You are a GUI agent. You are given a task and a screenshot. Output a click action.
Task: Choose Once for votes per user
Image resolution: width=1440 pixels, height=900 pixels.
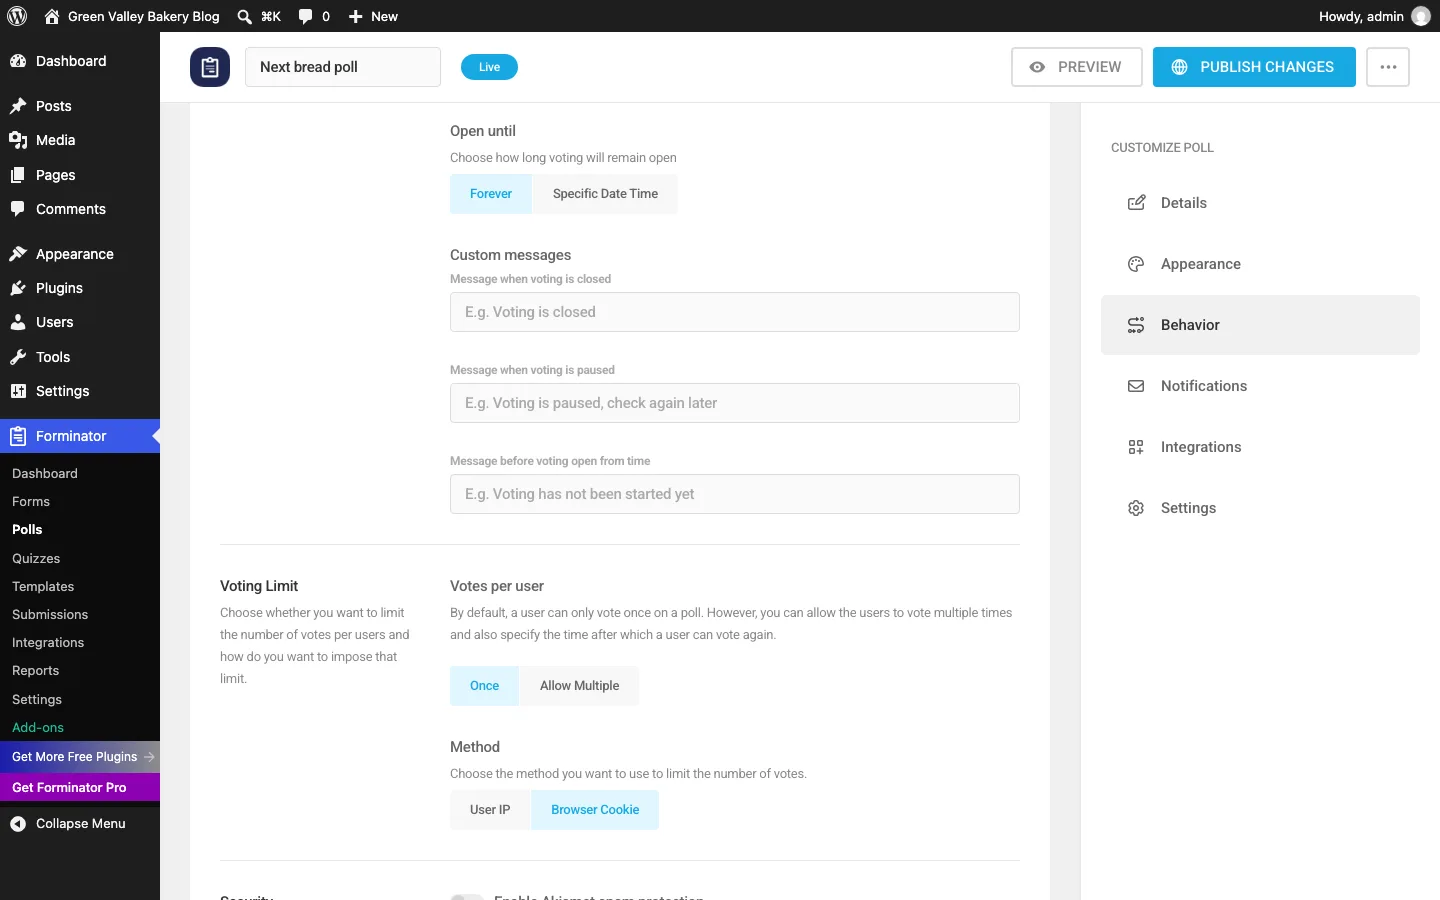pos(484,686)
